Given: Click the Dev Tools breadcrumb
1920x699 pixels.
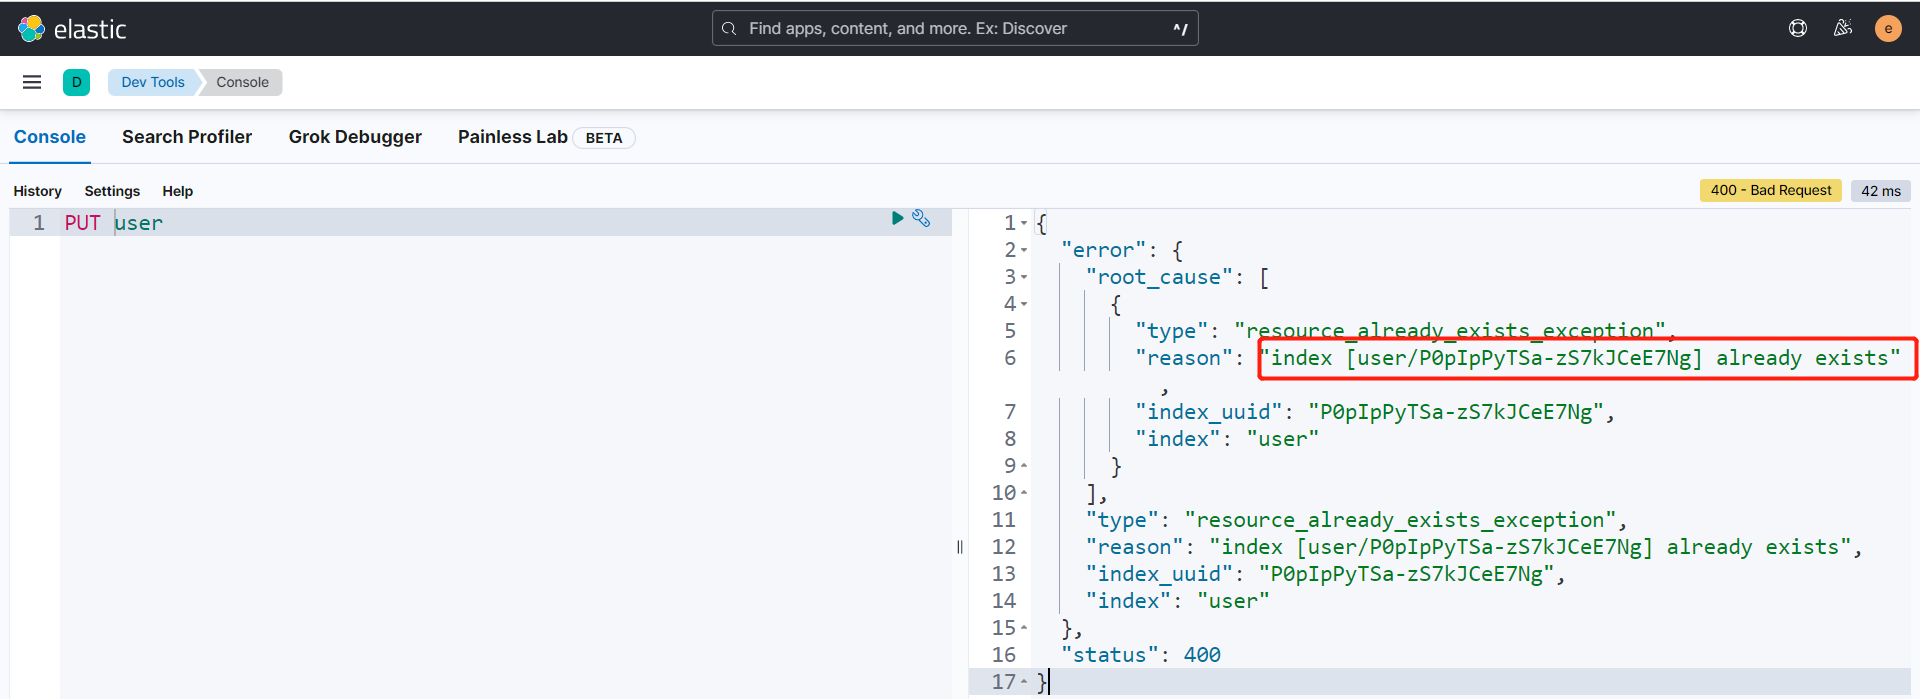Looking at the screenshot, I should [x=153, y=82].
